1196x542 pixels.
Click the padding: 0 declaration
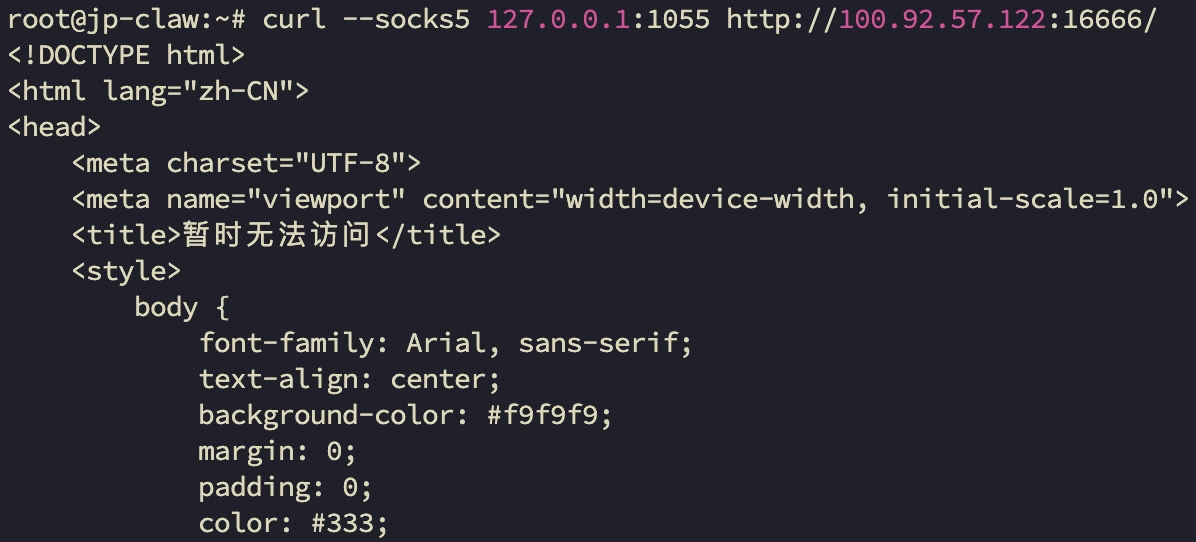point(285,487)
